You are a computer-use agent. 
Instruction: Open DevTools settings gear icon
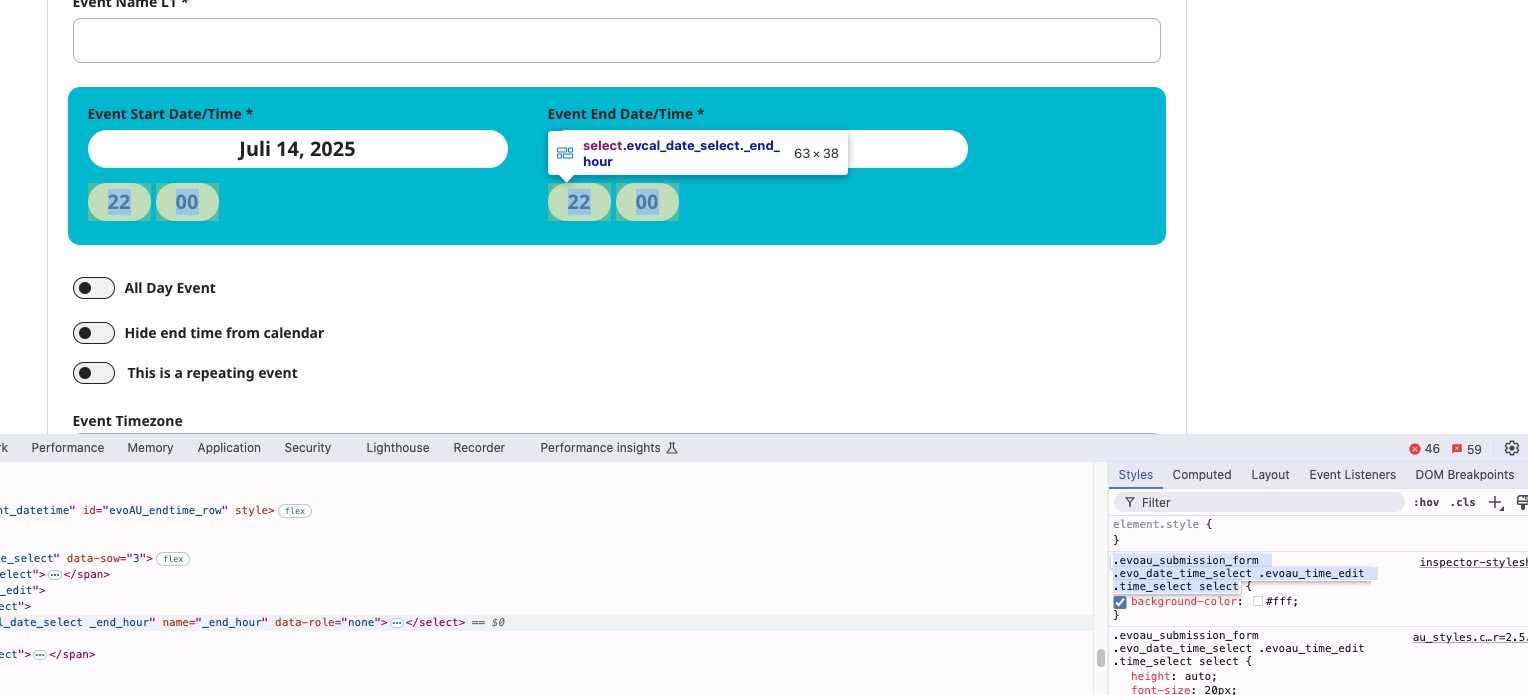[x=1511, y=448]
